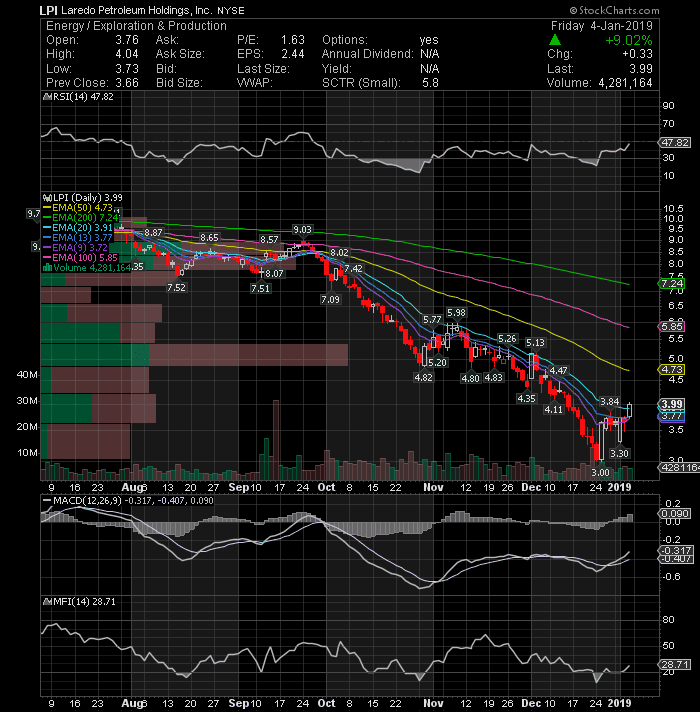Screen dimensions: 700x712
Task: Click the EPS value 2.44
Action: tap(293, 54)
